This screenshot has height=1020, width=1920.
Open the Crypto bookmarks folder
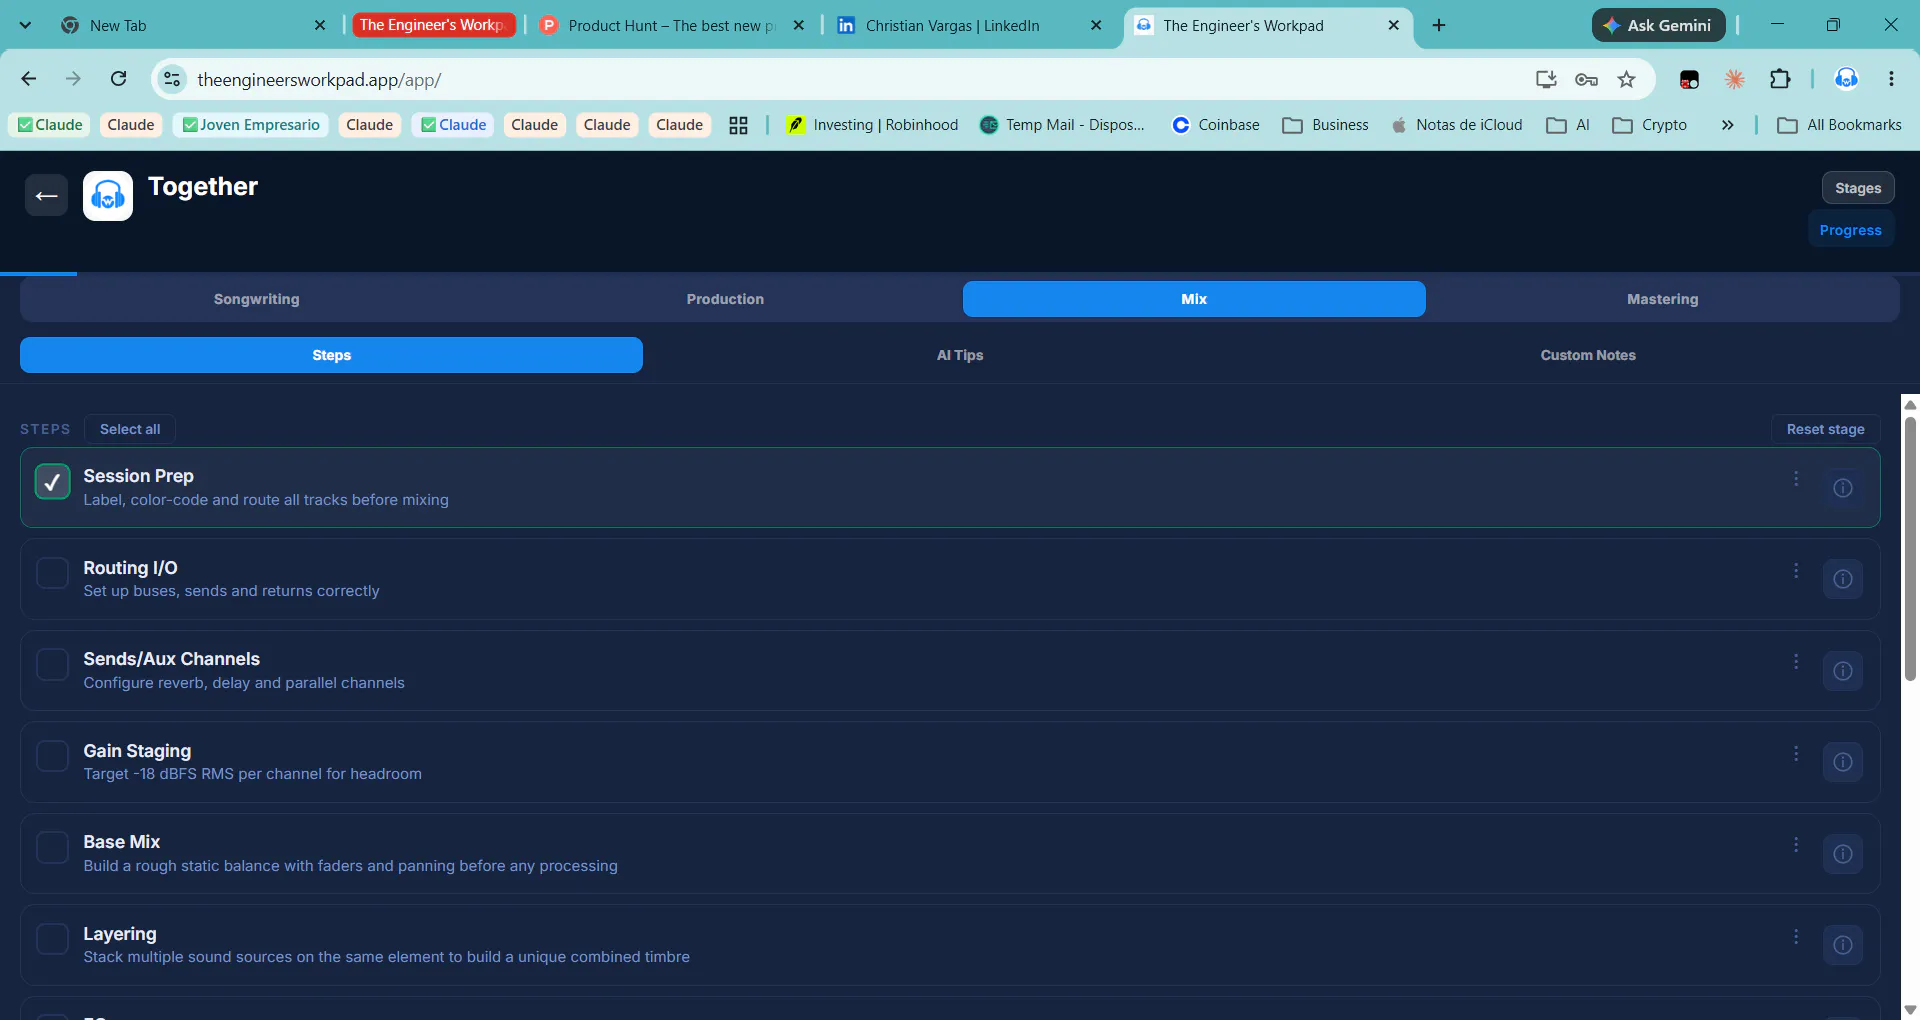tap(1650, 125)
